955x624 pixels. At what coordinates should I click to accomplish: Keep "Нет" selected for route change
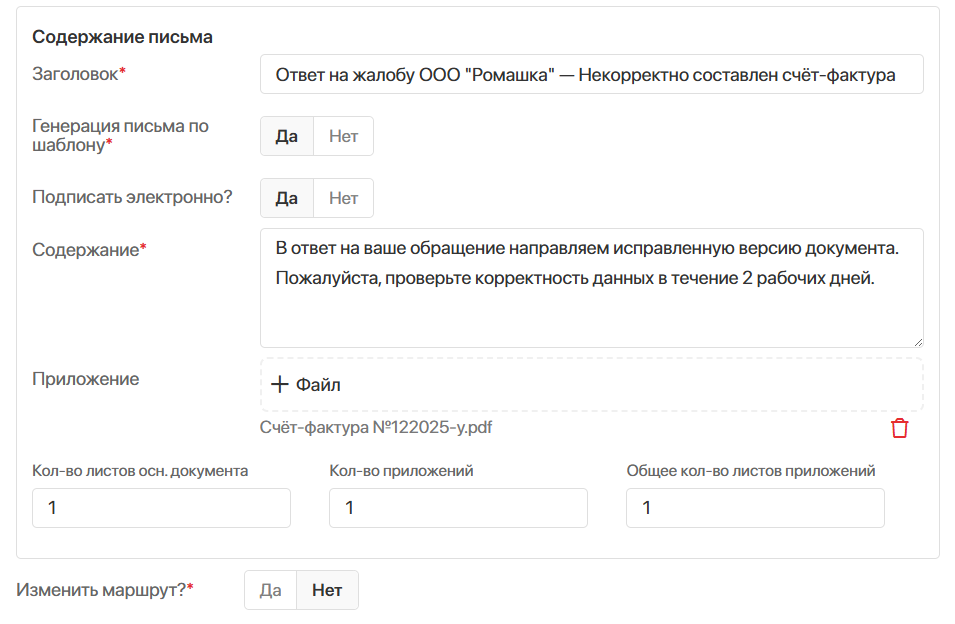click(327, 589)
